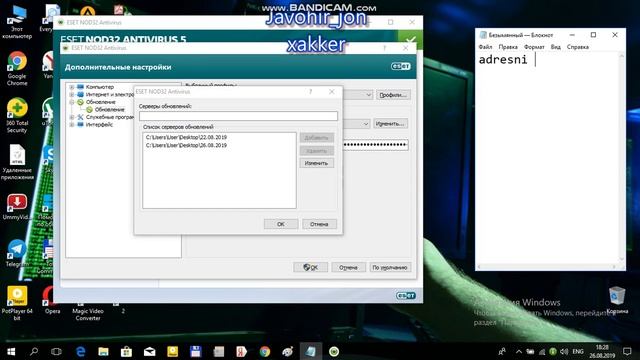640x360 pixels.
Task: Expand the Компьютер tree node
Action: coord(72,87)
